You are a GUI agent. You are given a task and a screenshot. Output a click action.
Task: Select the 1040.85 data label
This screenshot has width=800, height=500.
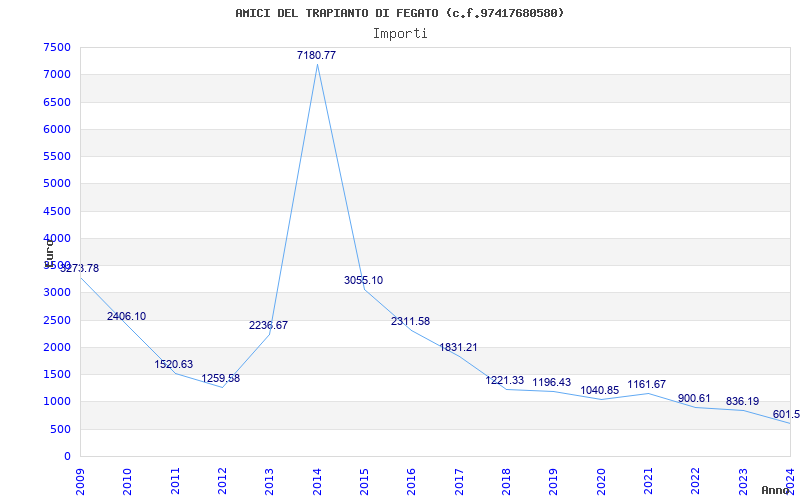[599, 390]
